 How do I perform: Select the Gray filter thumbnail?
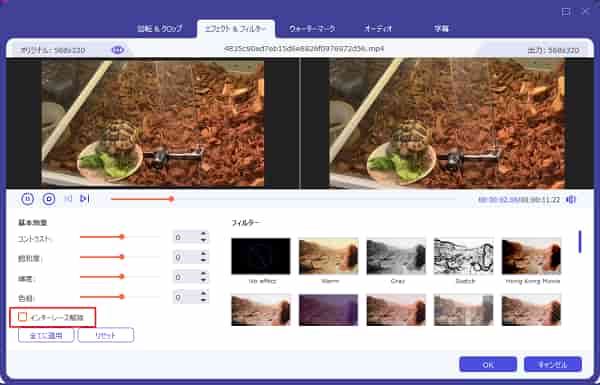click(x=396, y=256)
